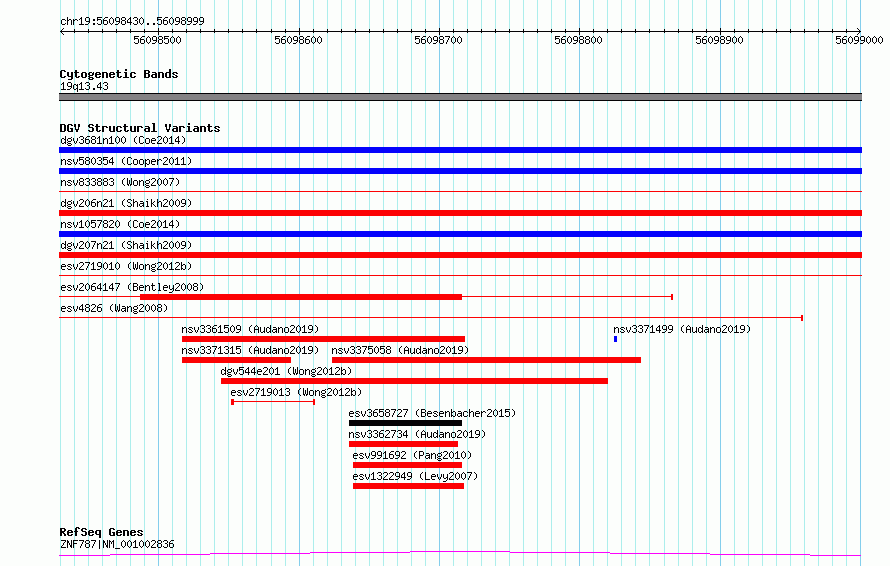Screen dimensions: 890x566
Task: Open dgv207n21 (Shaikh2009) variant label
Action: click(126, 245)
